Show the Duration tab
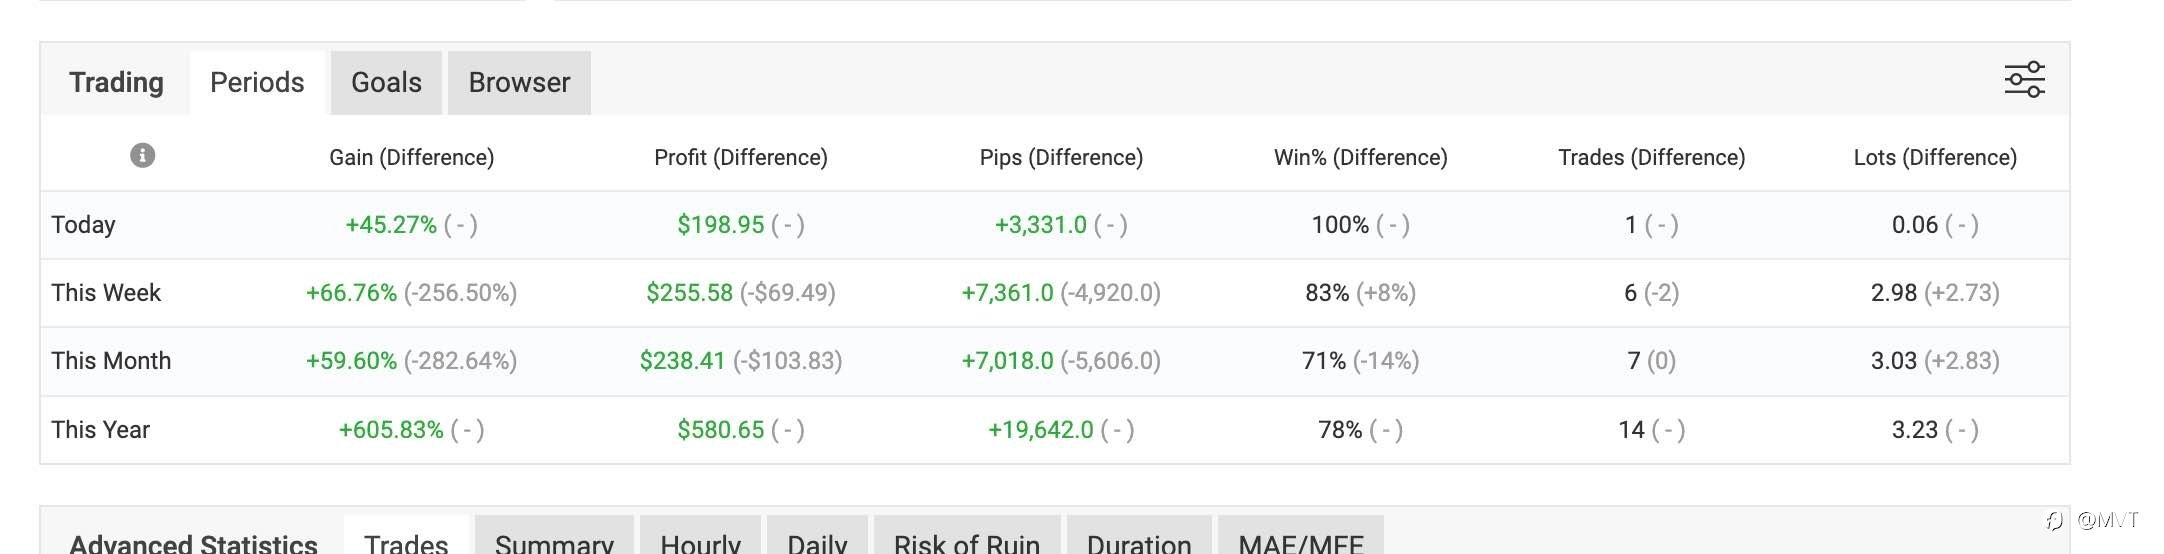Image resolution: width=2164 pixels, height=554 pixels. point(1139,541)
